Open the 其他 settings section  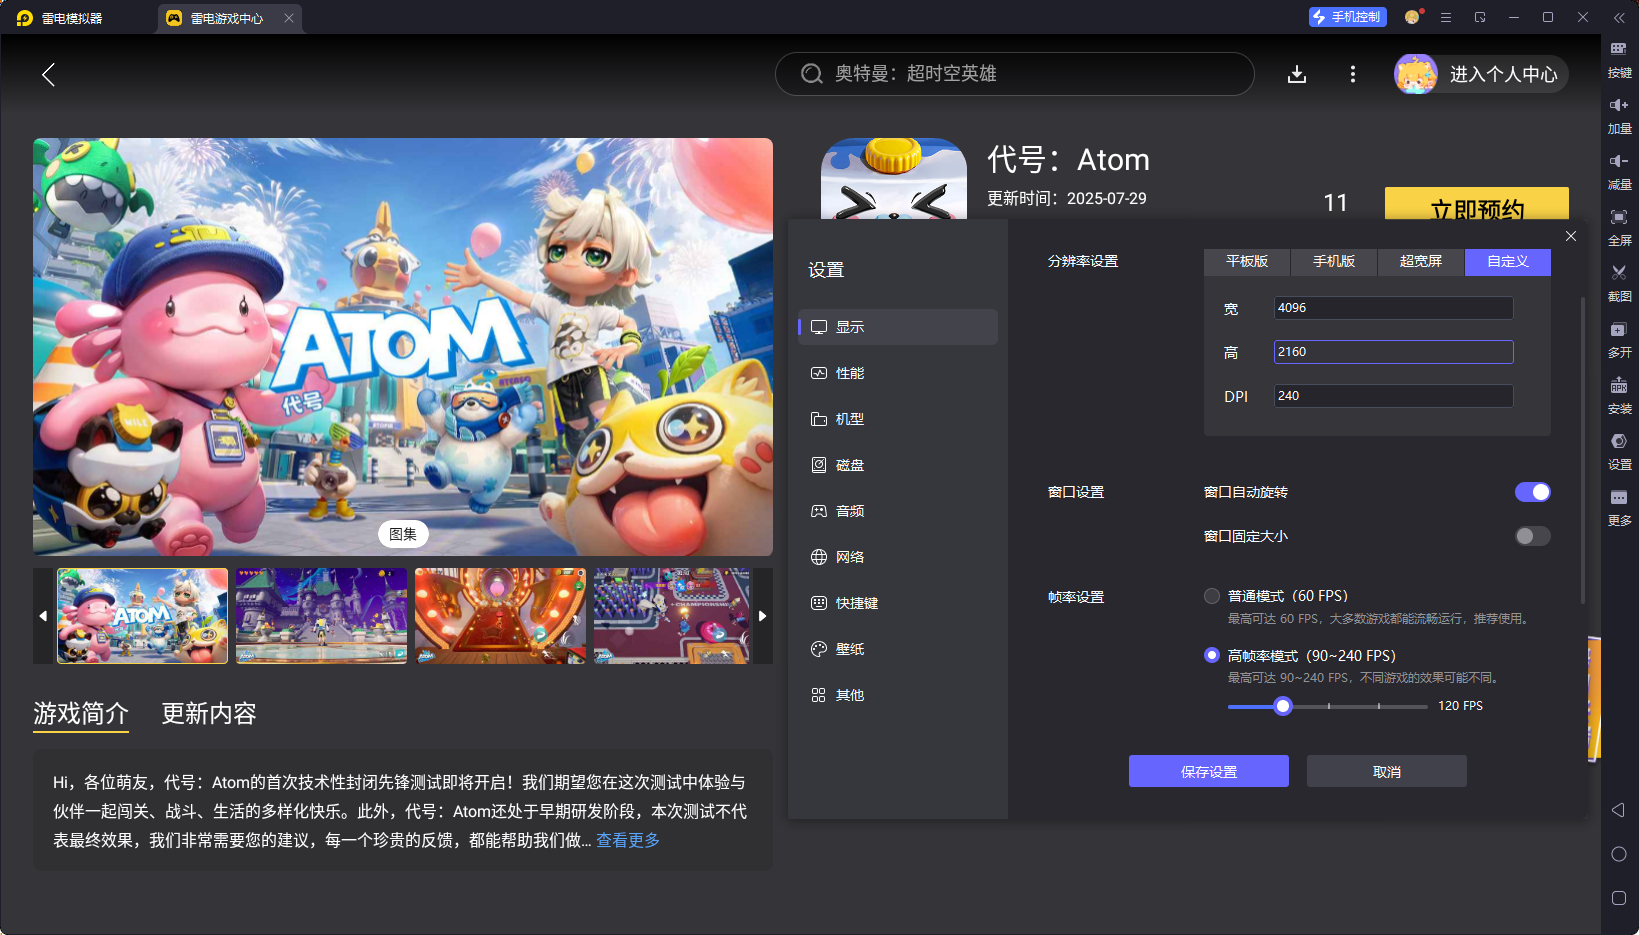898,695
